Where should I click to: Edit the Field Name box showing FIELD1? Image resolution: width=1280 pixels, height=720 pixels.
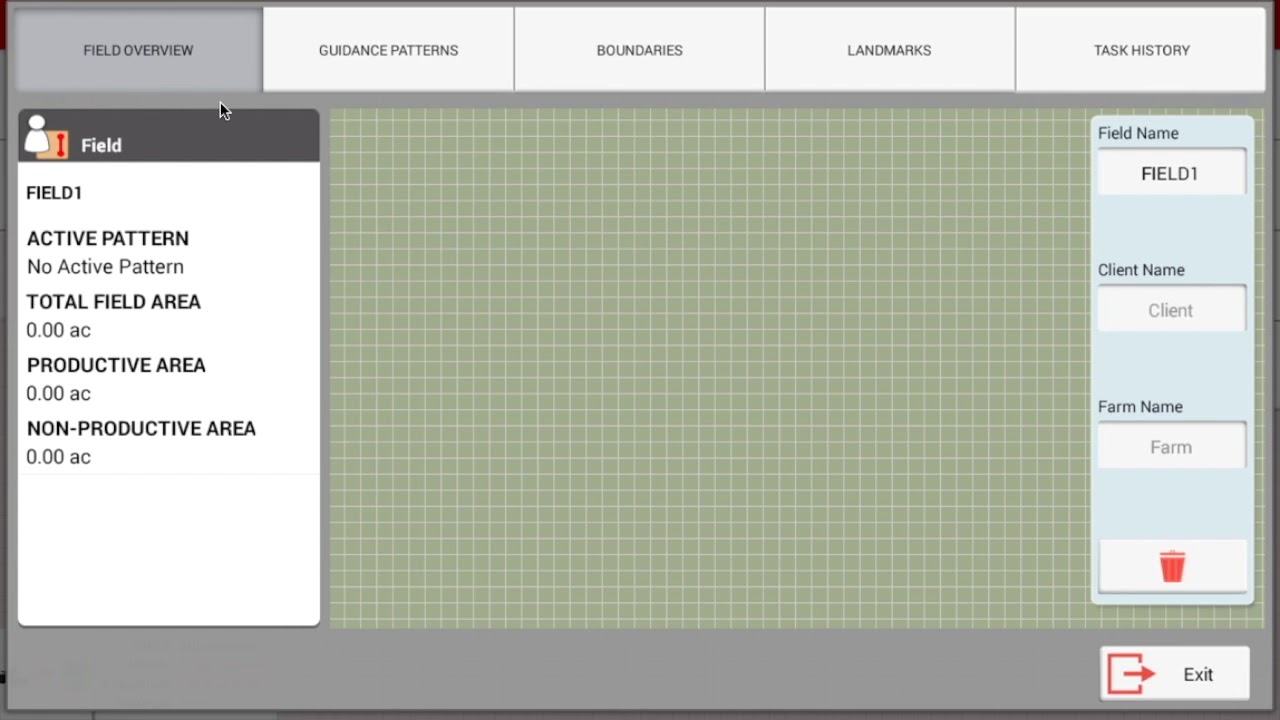[x=1171, y=173]
